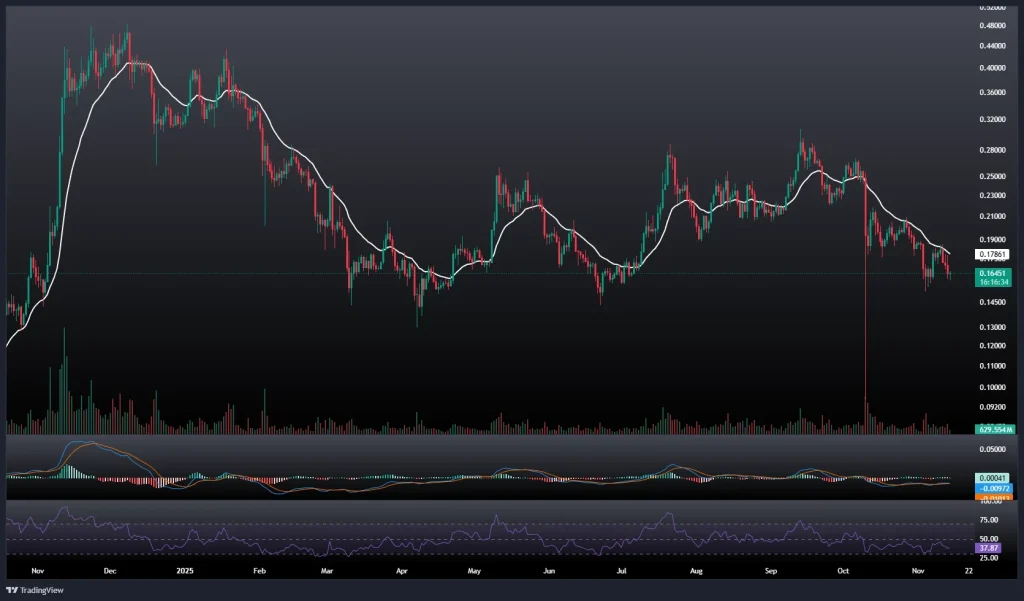Select the blue -0.00972 MACD label

click(994, 487)
